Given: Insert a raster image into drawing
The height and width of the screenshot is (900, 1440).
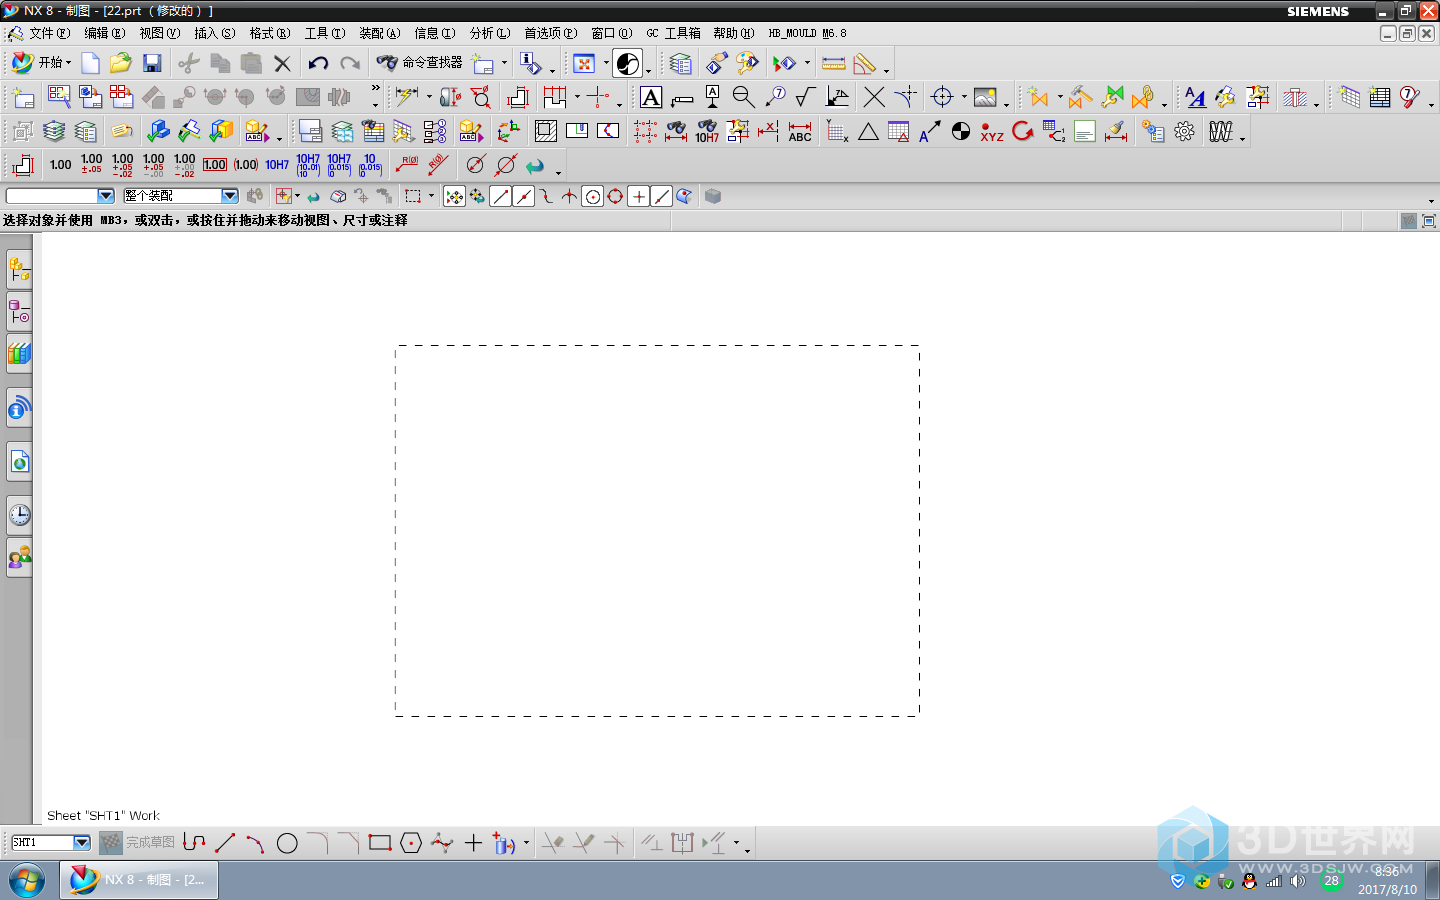Looking at the screenshot, I should (x=985, y=97).
